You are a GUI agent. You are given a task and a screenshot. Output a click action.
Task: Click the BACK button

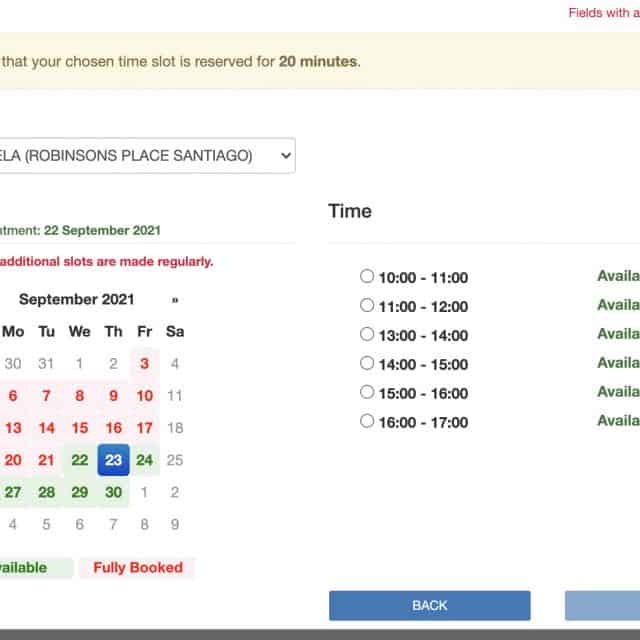(x=429, y=605)
